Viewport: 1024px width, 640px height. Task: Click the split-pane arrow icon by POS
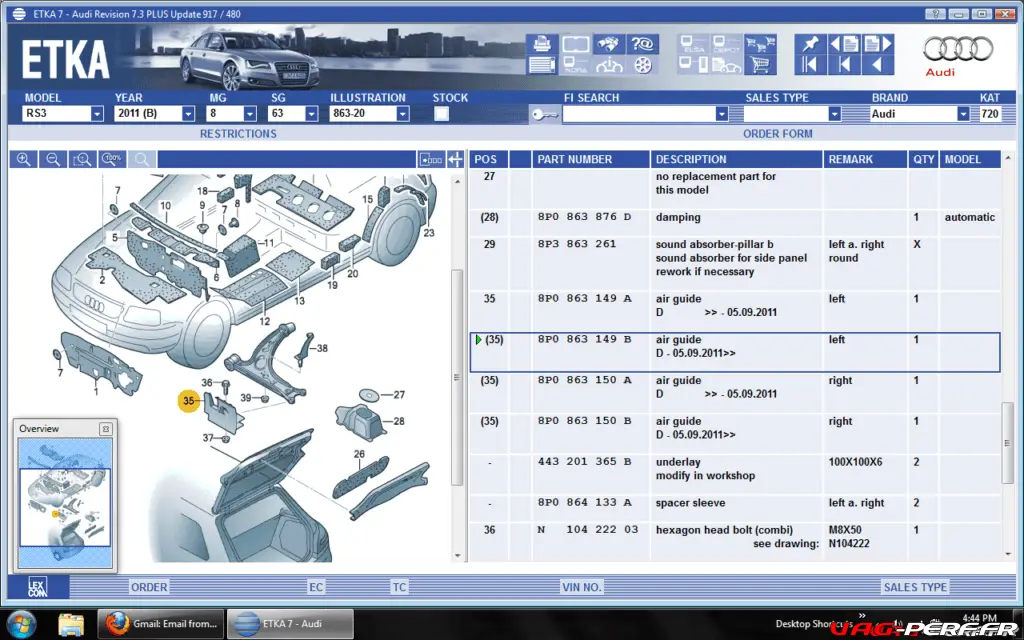(455, 159)
